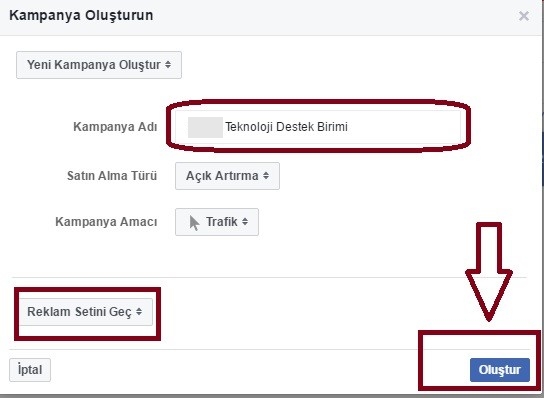544x398 pixels.
Task: Open the Yeni Kampanya Oluştur dropdown
Action: (x=99, y=65)
